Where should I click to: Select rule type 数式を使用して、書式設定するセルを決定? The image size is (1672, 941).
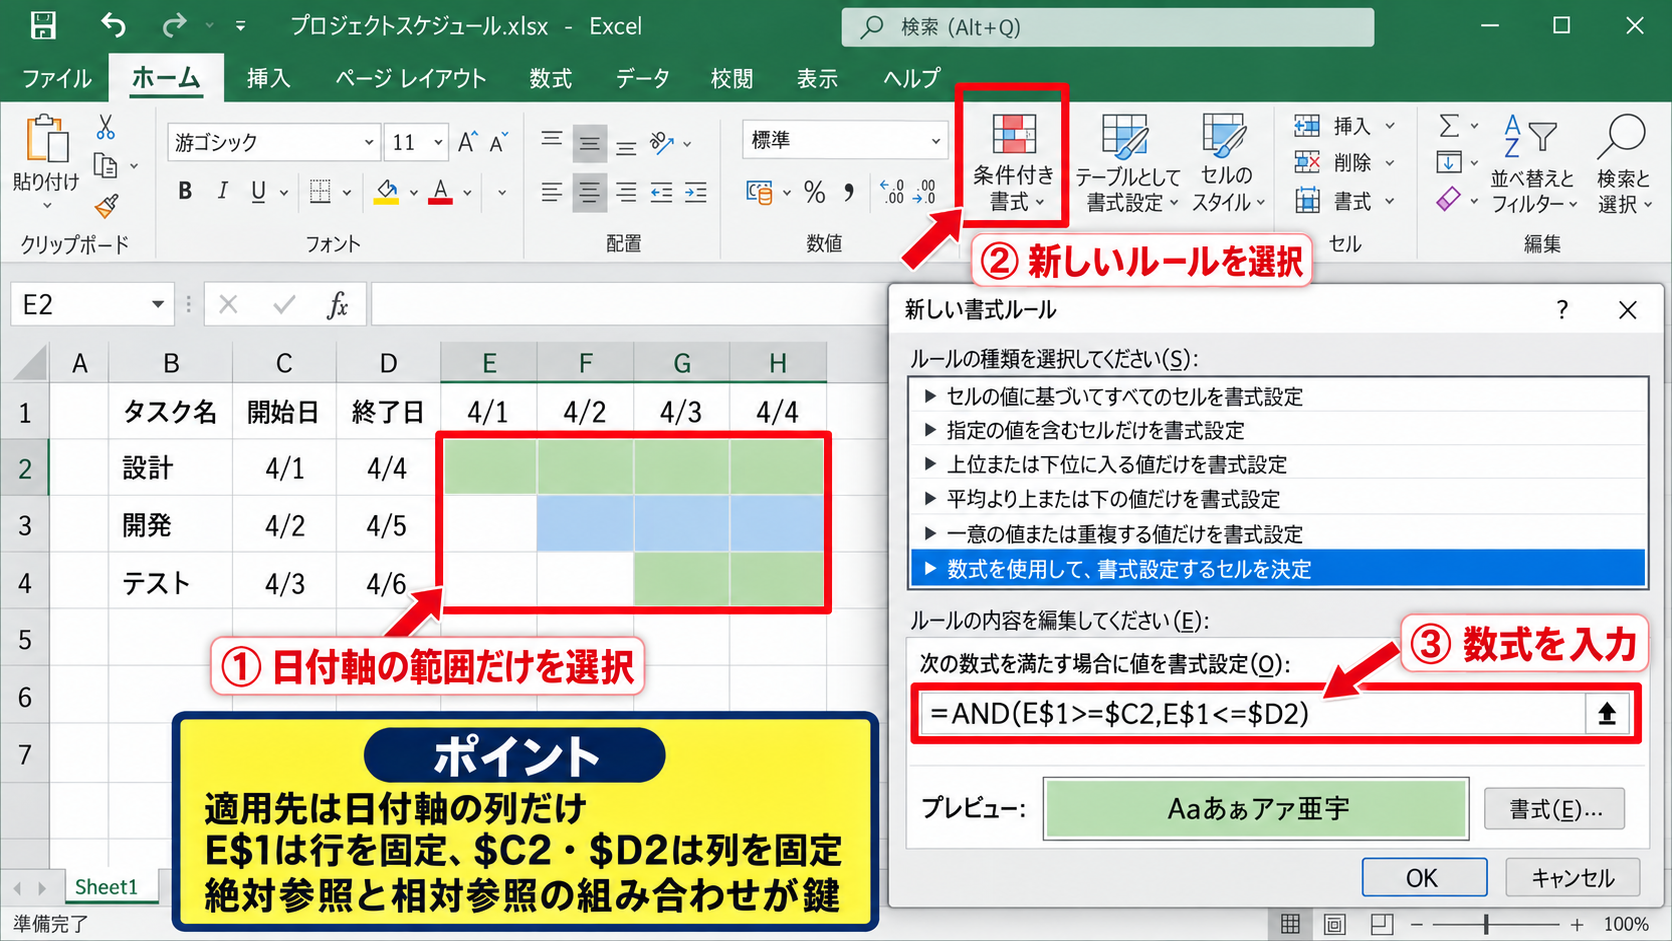pos(1277,569)
